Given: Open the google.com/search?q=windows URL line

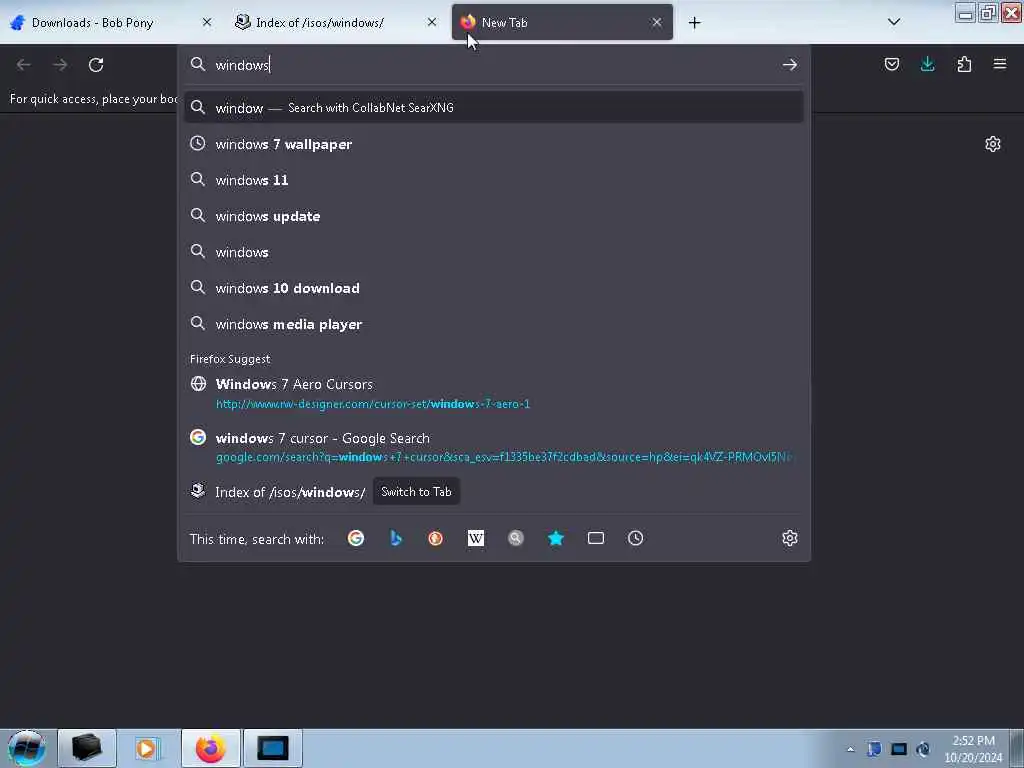Looking at the screenshot, I should coord(504,457).
